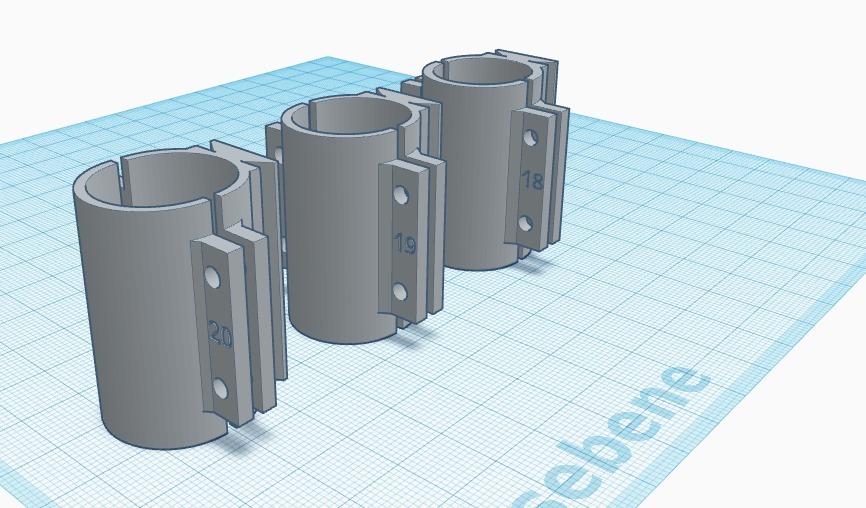Click the upper screw hole on clamp 19
The width and height of the screenshot is (866, 508).
401,194
